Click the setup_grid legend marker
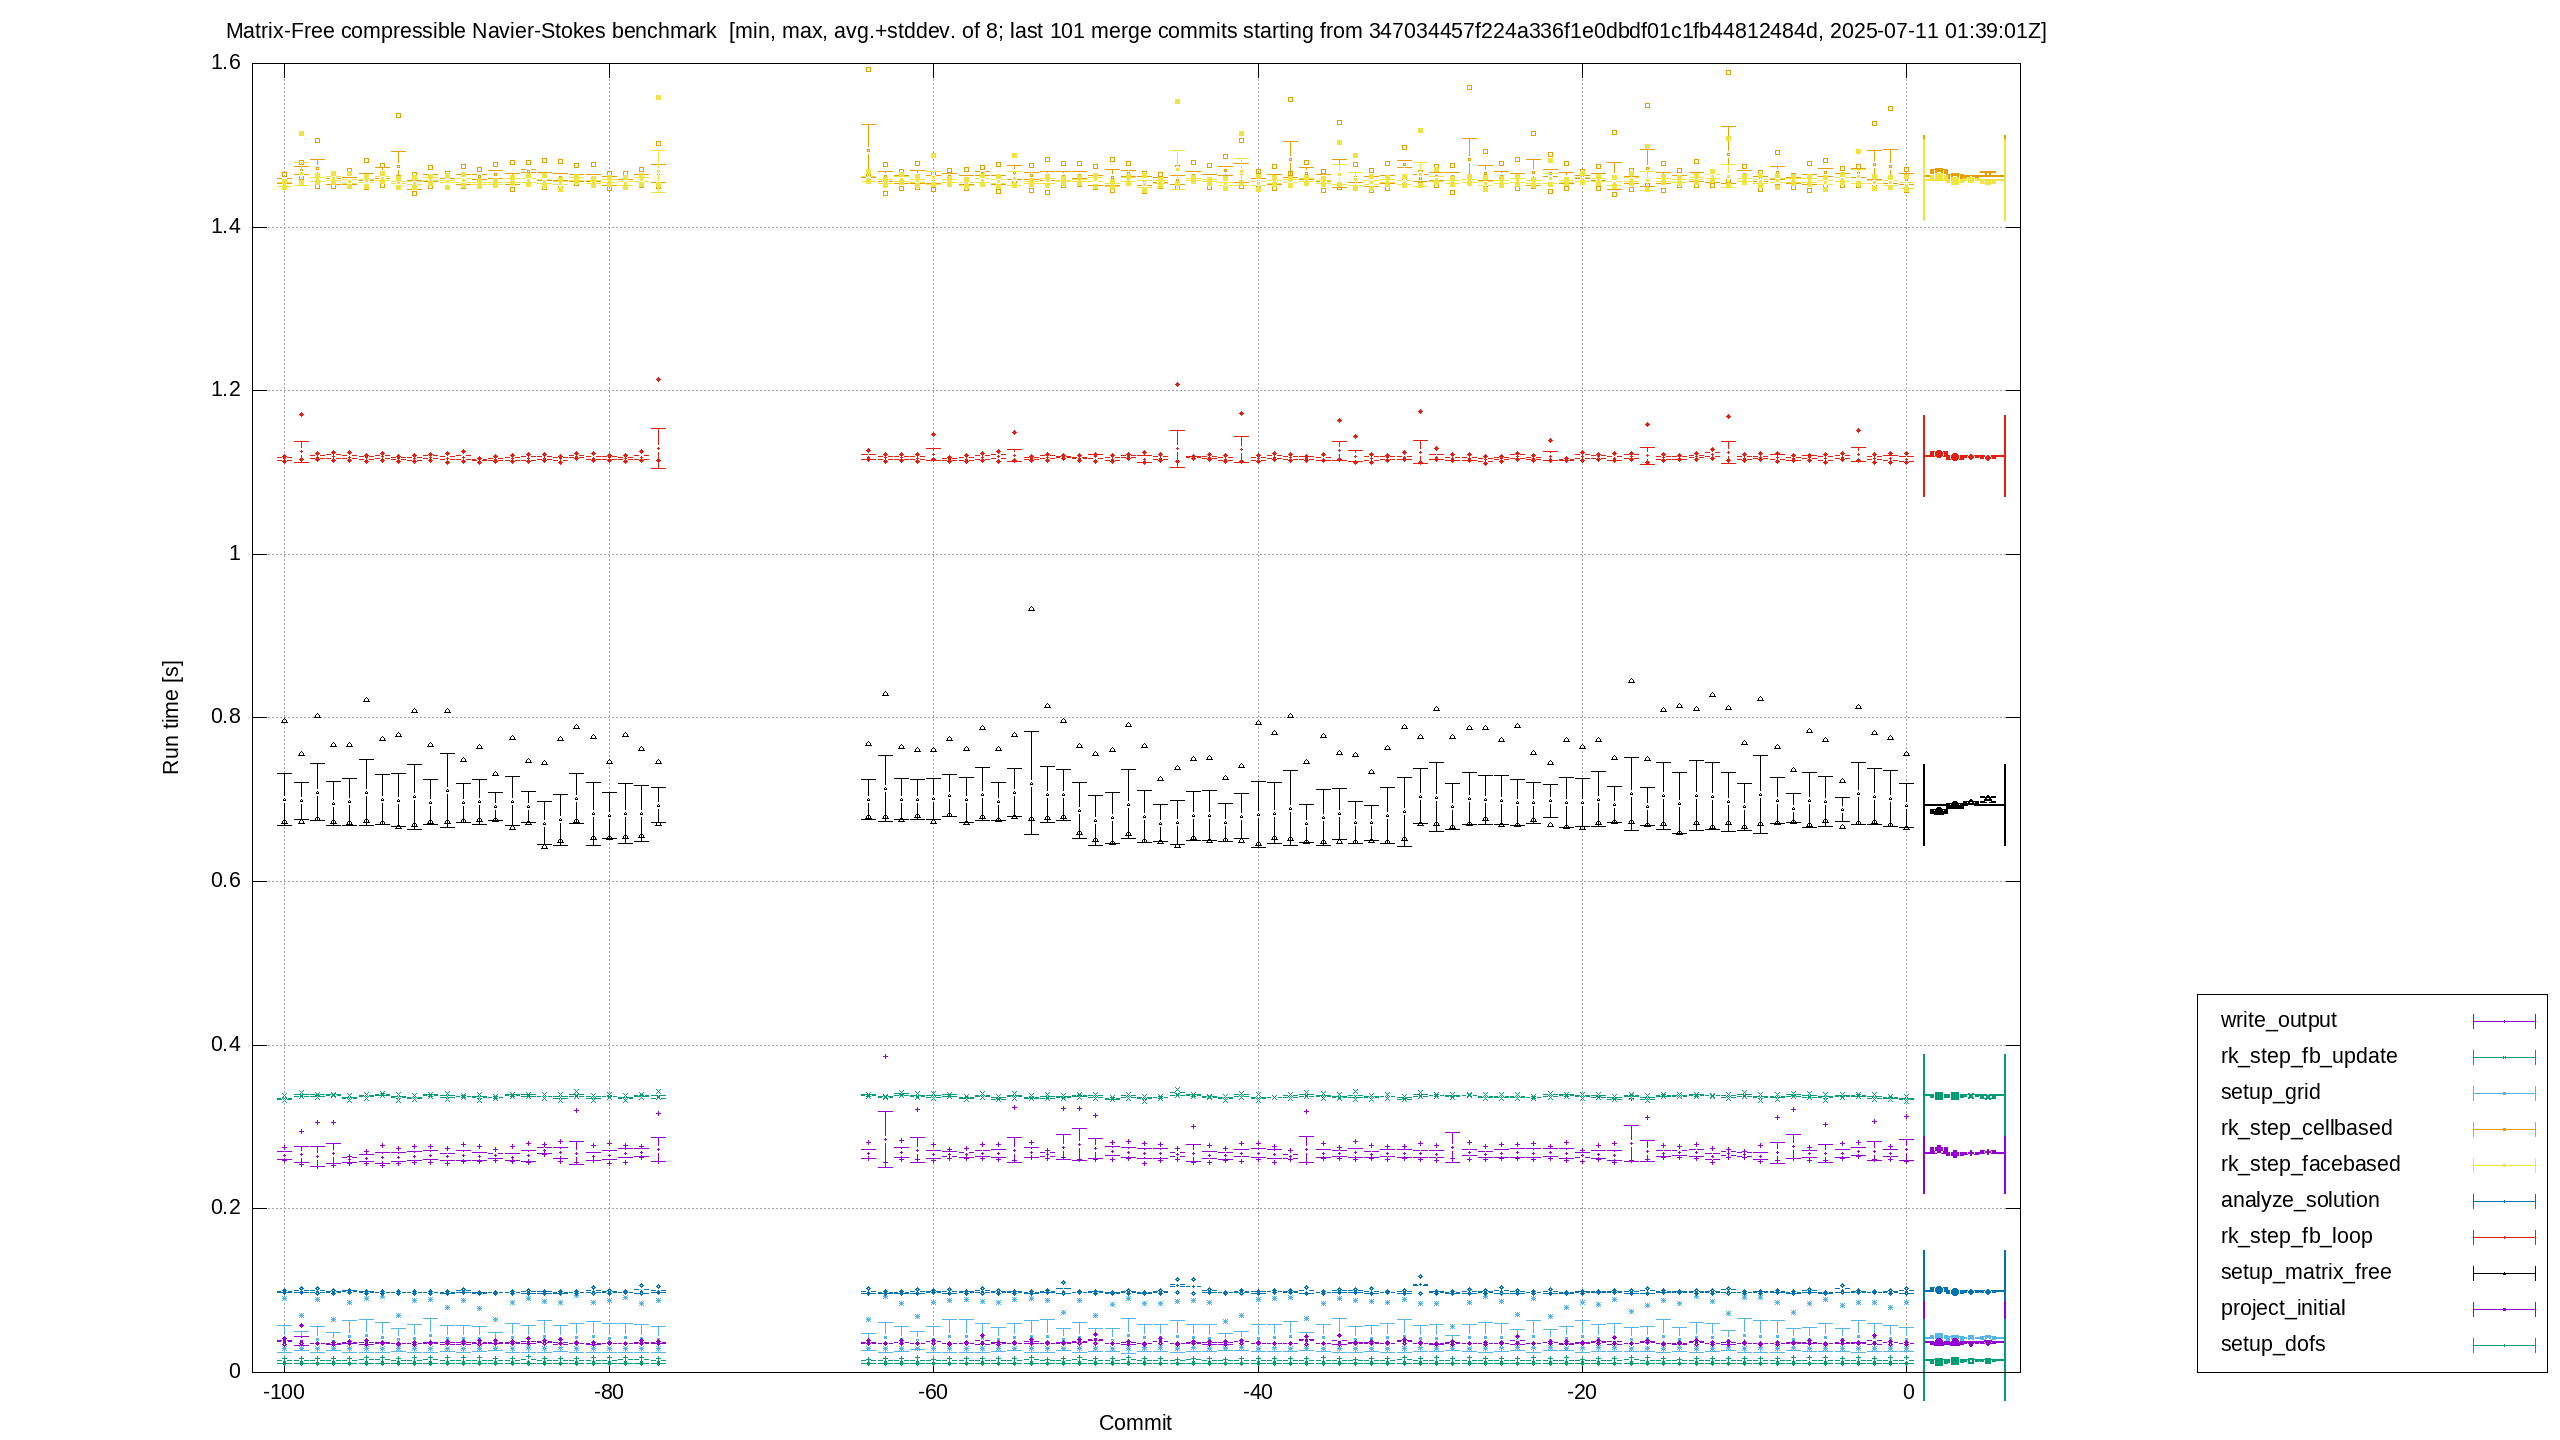 (2504, 1093)
